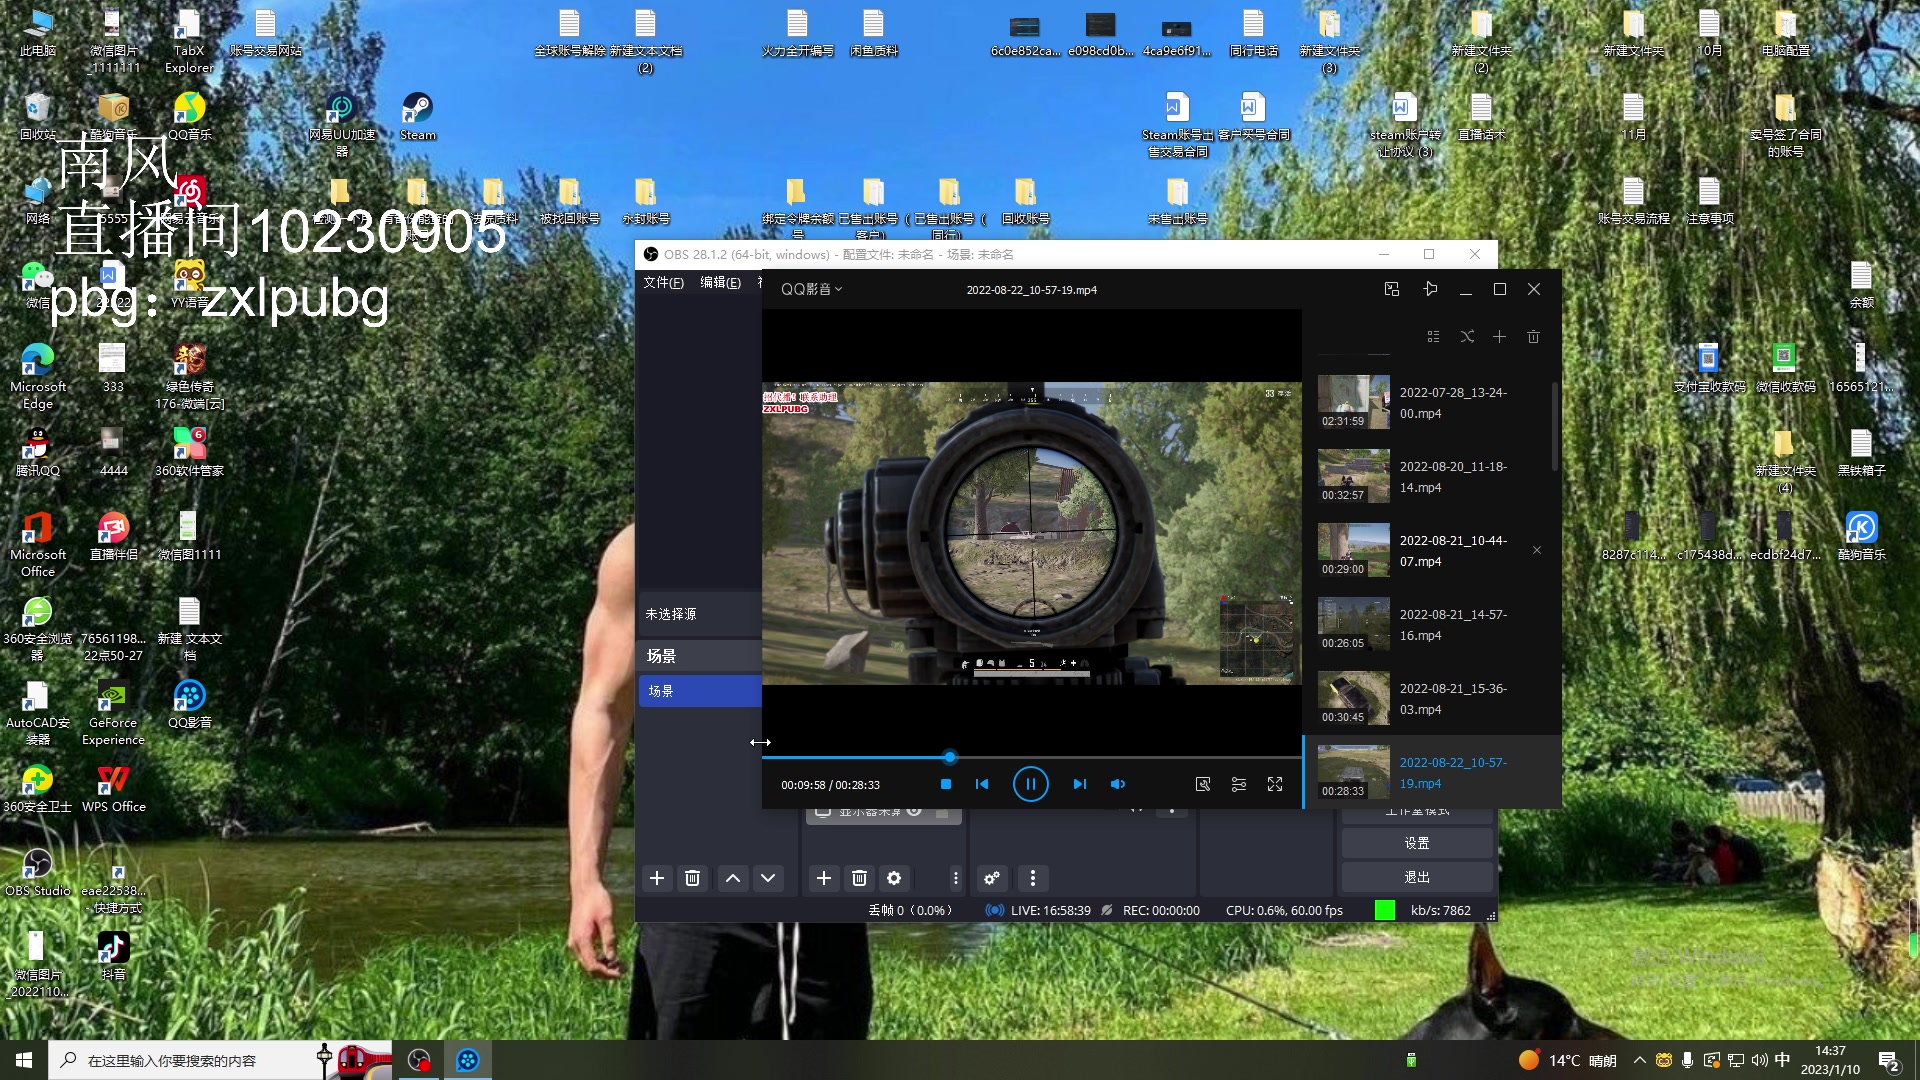Open 账号交易流程 text file on desktop
The image size is (1920, 1080).
tap(1633, 199)
